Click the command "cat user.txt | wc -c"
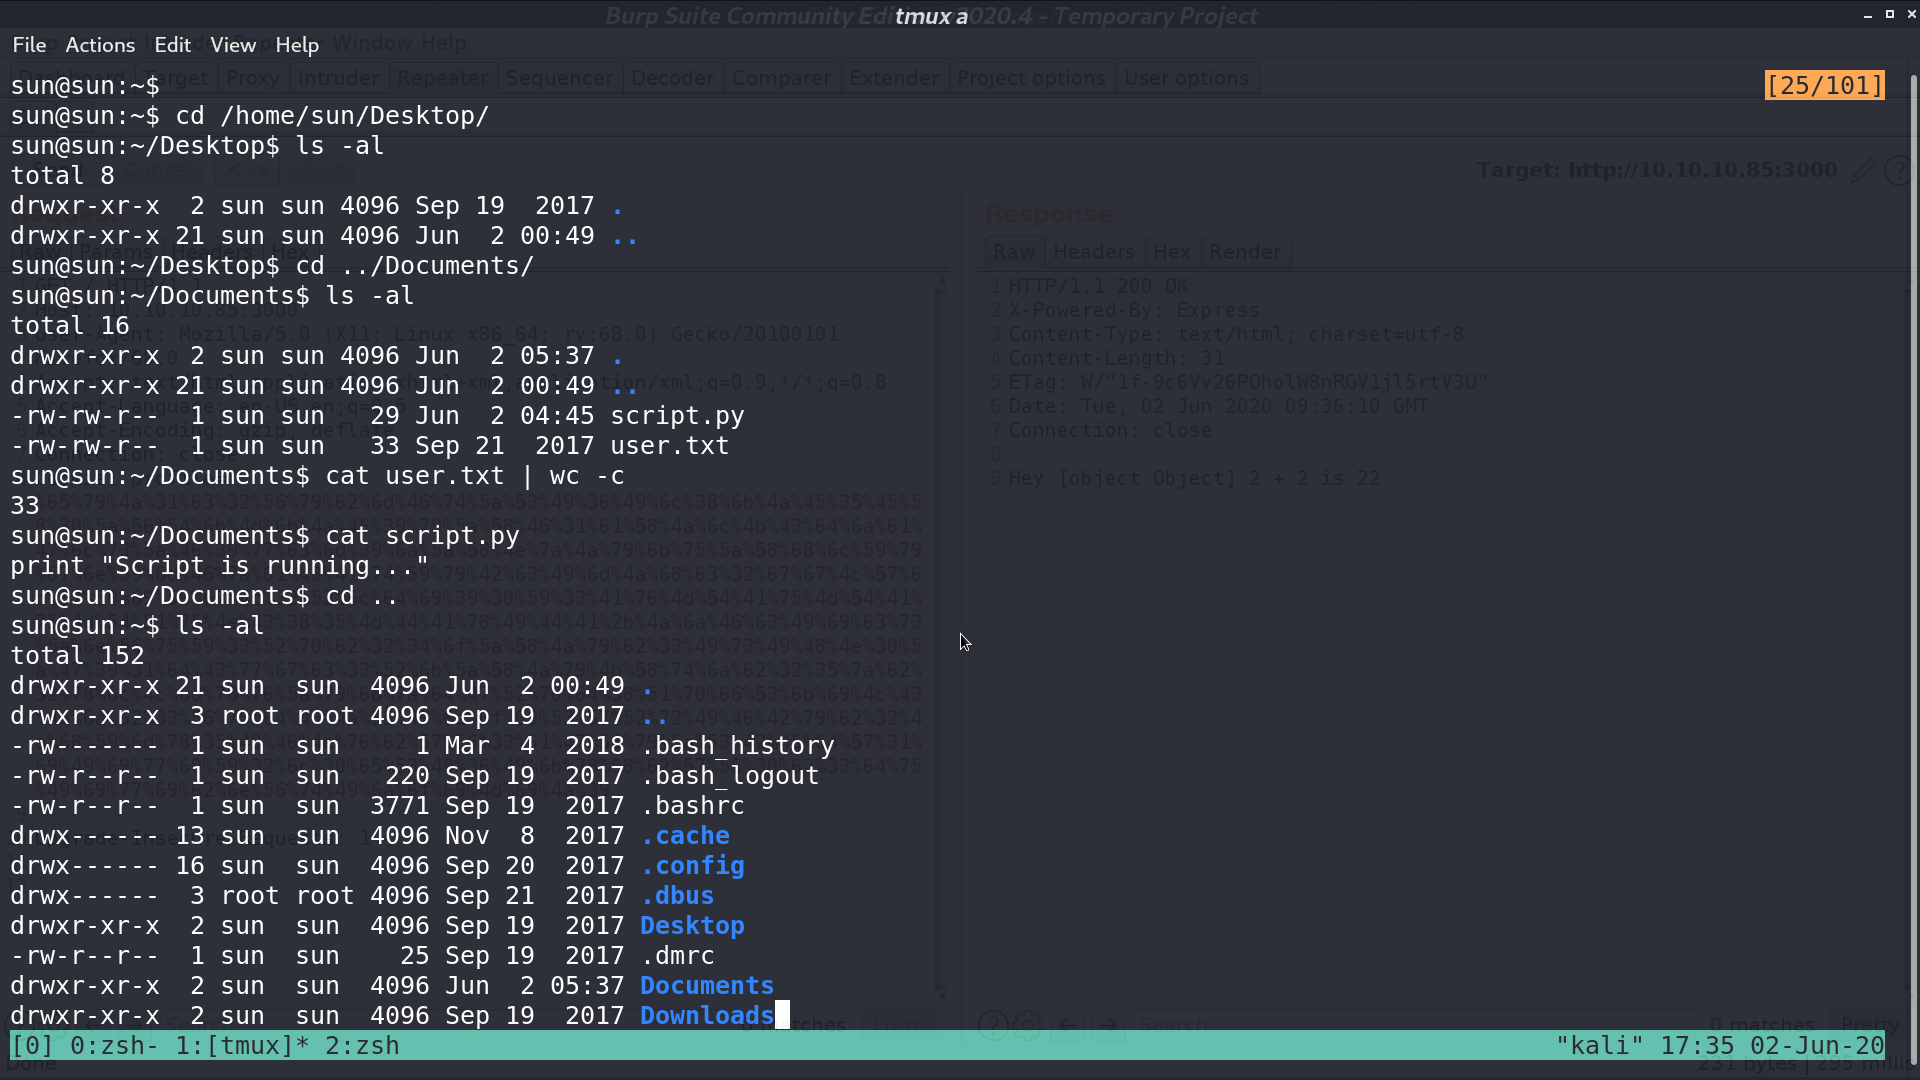The image size is (1920, 1080). 475,476
